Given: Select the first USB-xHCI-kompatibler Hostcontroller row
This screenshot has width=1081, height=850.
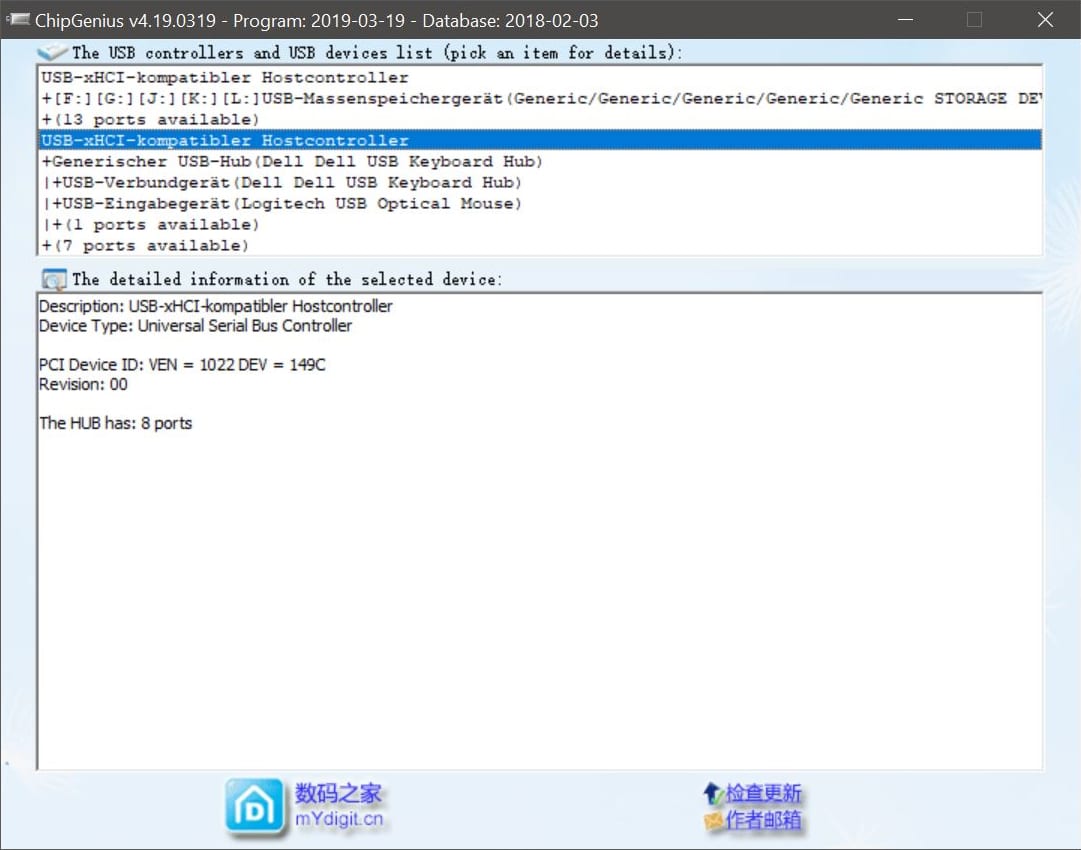Looking at the screenshot, I should [540, 77].
